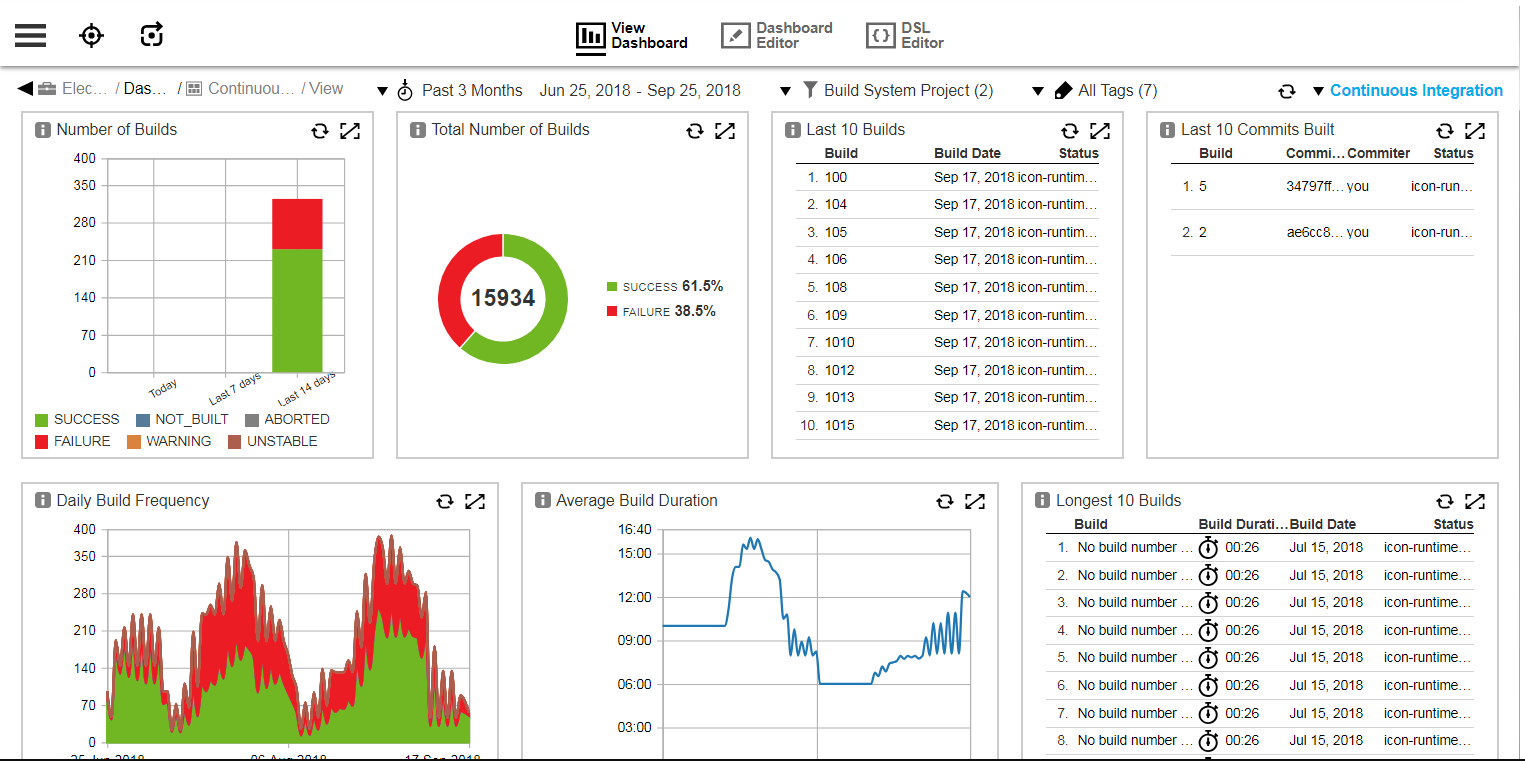The width and height of the screenshot is (1525, 761).
Task: Open the Build System Project filter dropdown
Action: tap(896, 91)
